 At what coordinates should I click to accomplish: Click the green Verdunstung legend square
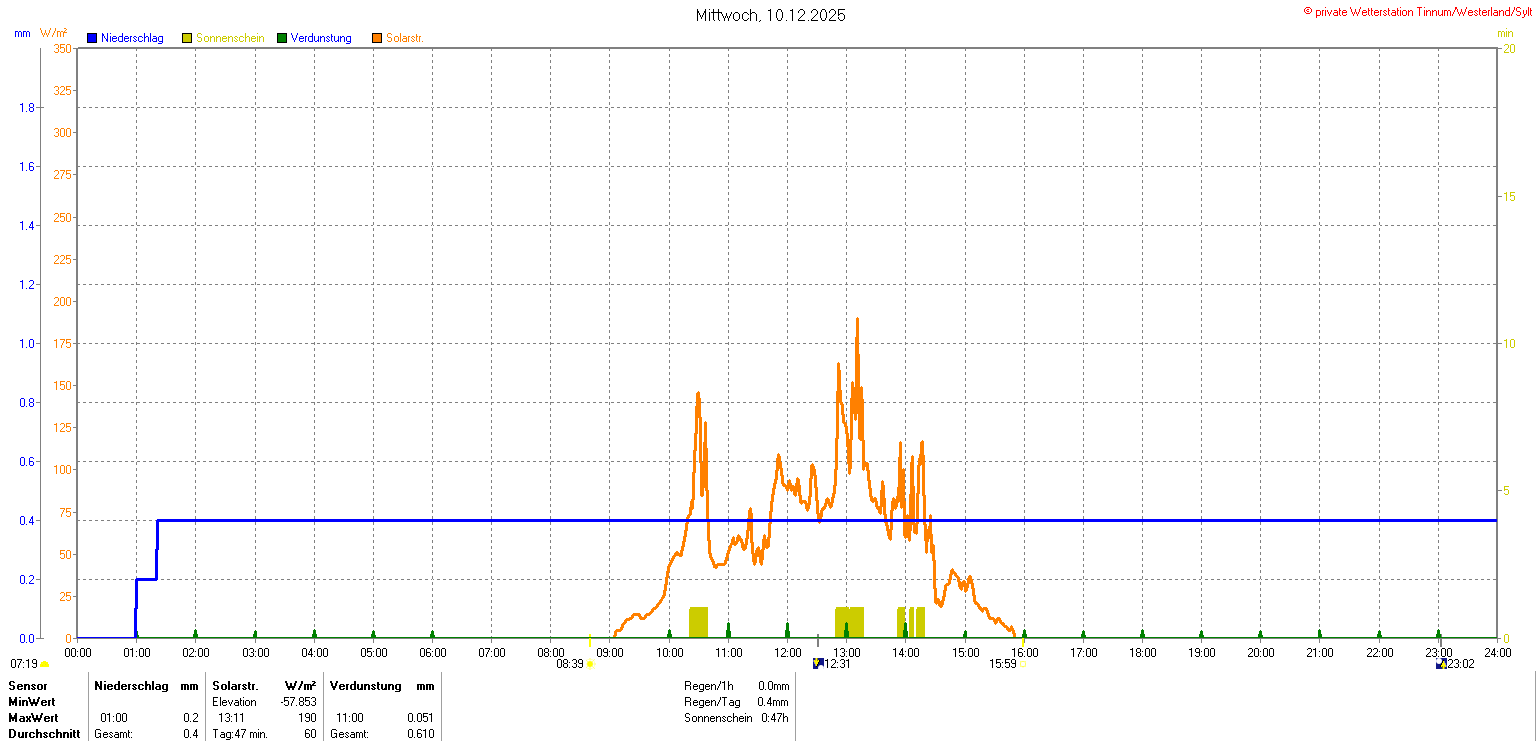tap(282, 38)
